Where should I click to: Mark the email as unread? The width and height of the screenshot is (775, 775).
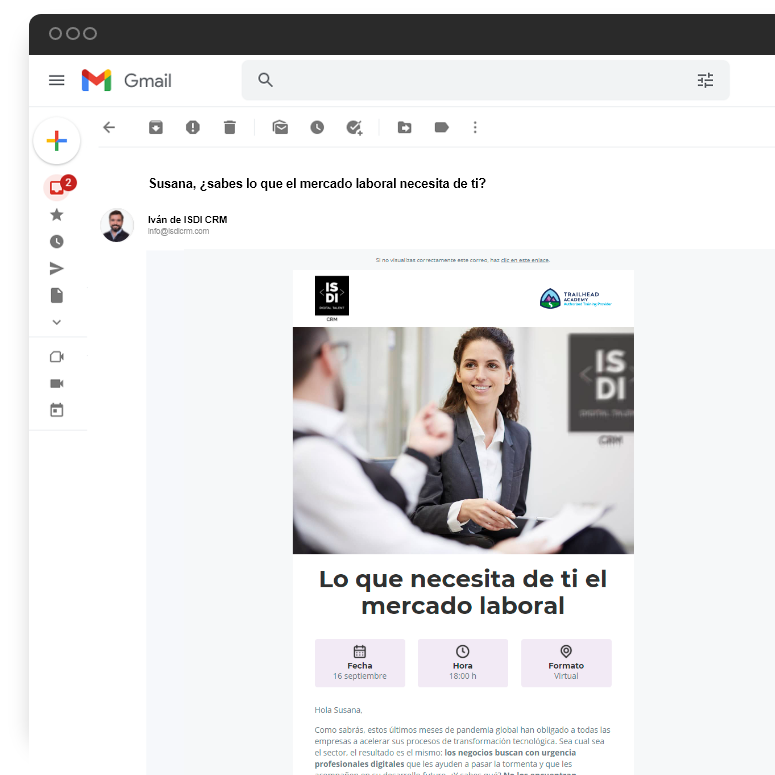pyautogui.click(x=280, y=128)
